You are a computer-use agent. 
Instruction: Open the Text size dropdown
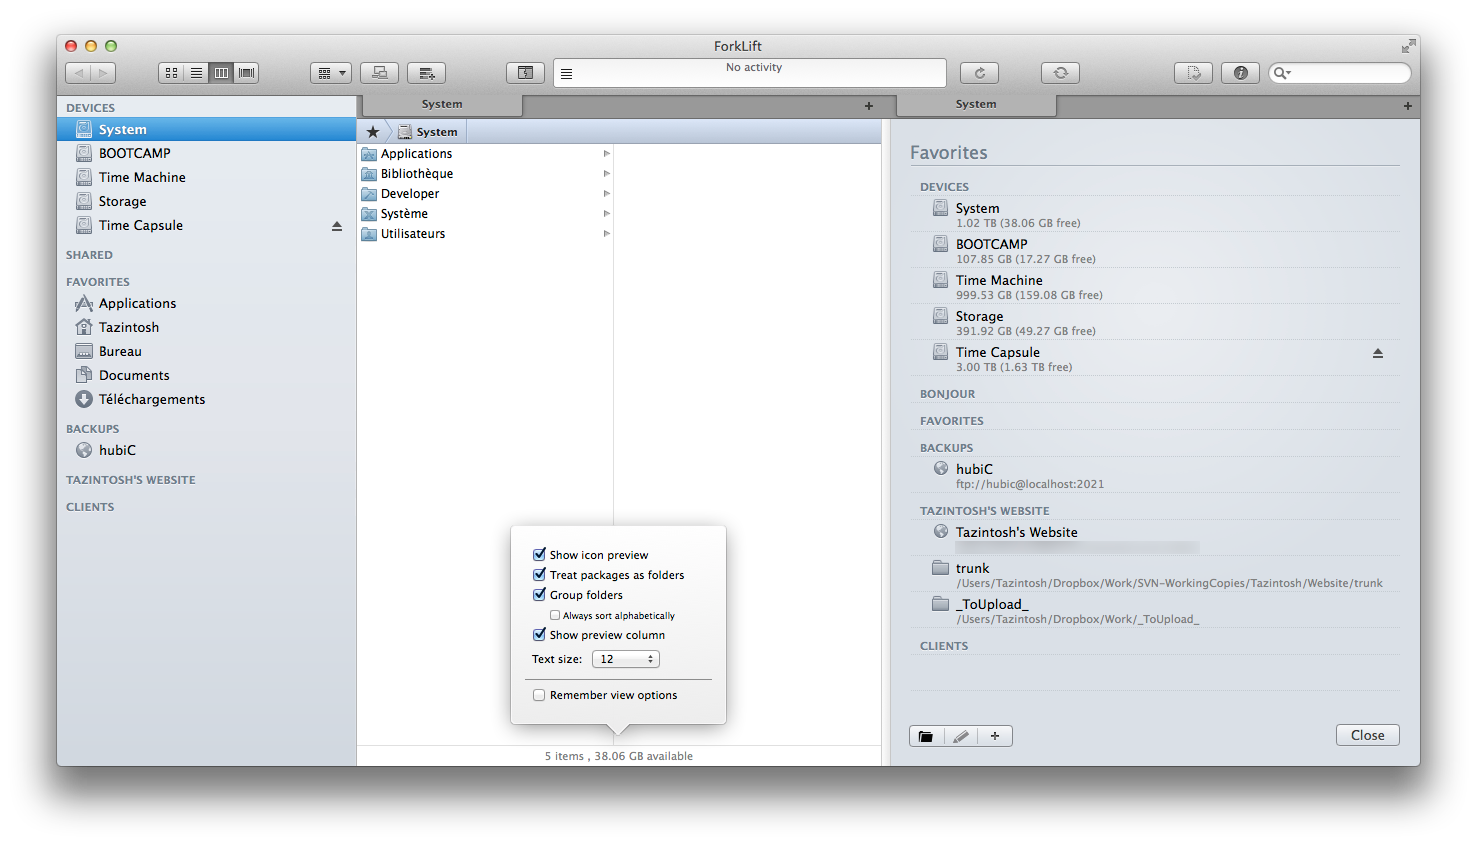625,658
